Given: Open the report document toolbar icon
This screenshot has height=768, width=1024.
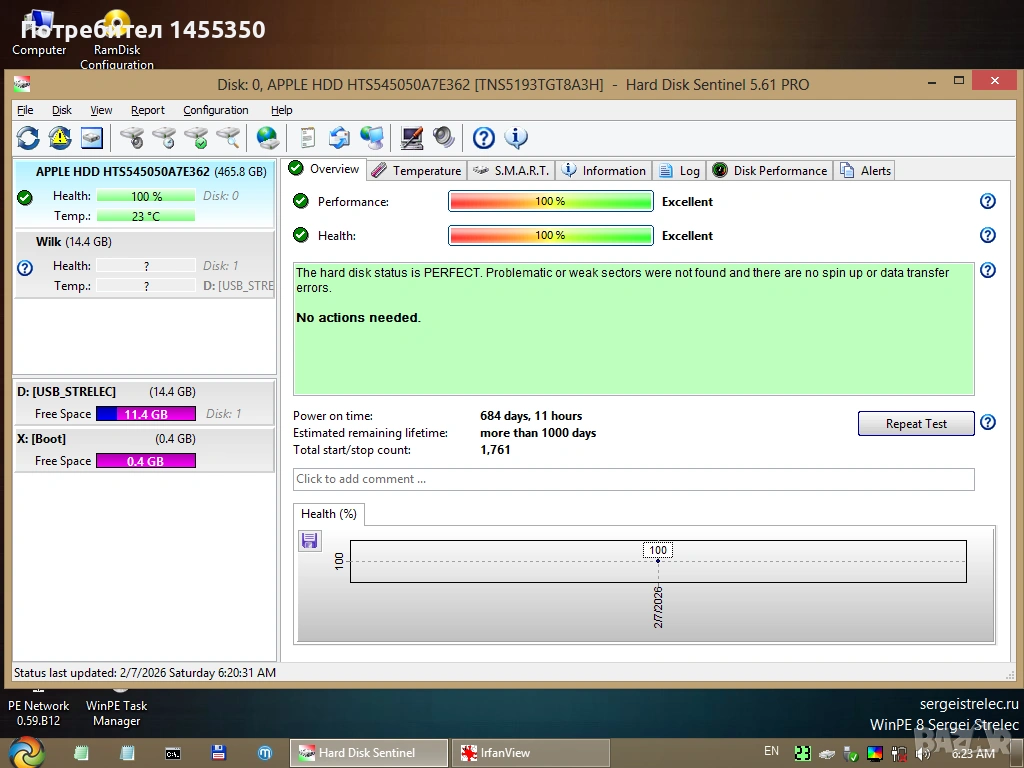Looking at the screenshot, I should pyautogui.click(x=307, y=138).
